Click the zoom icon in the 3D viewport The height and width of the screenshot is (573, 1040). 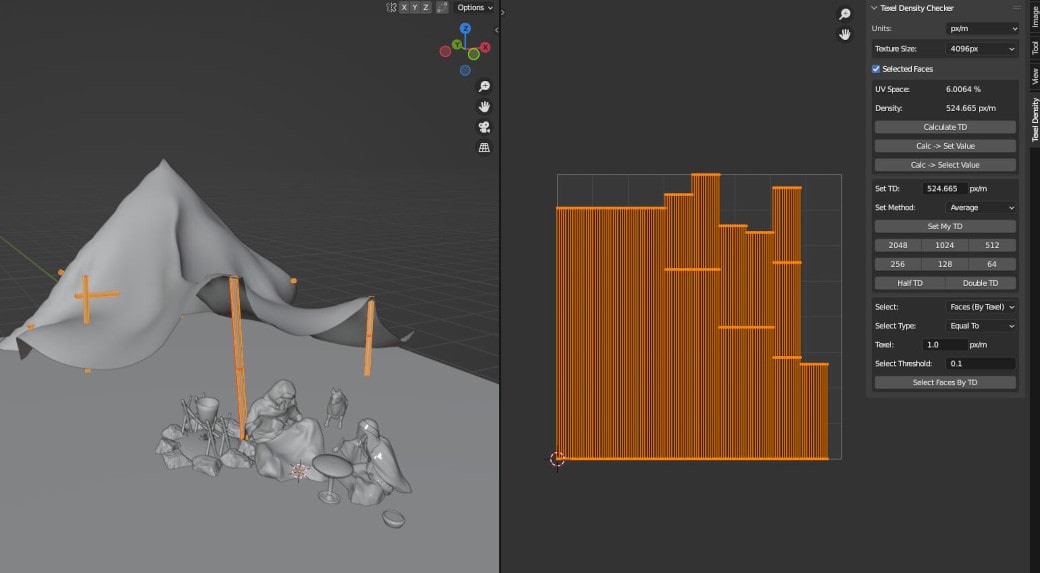point(484,87)
